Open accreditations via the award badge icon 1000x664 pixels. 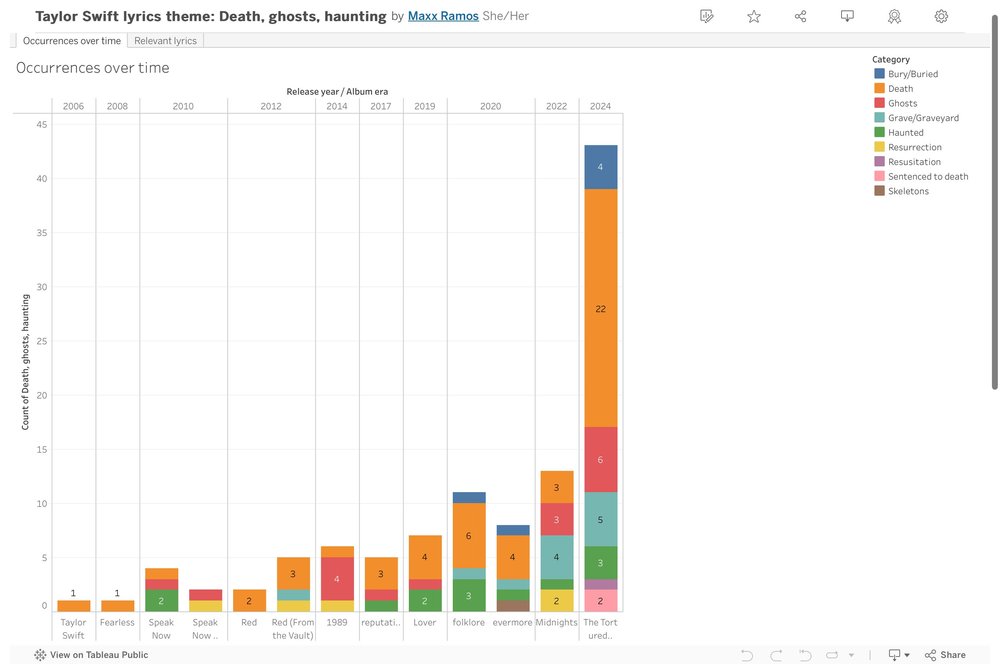point(893,16)
